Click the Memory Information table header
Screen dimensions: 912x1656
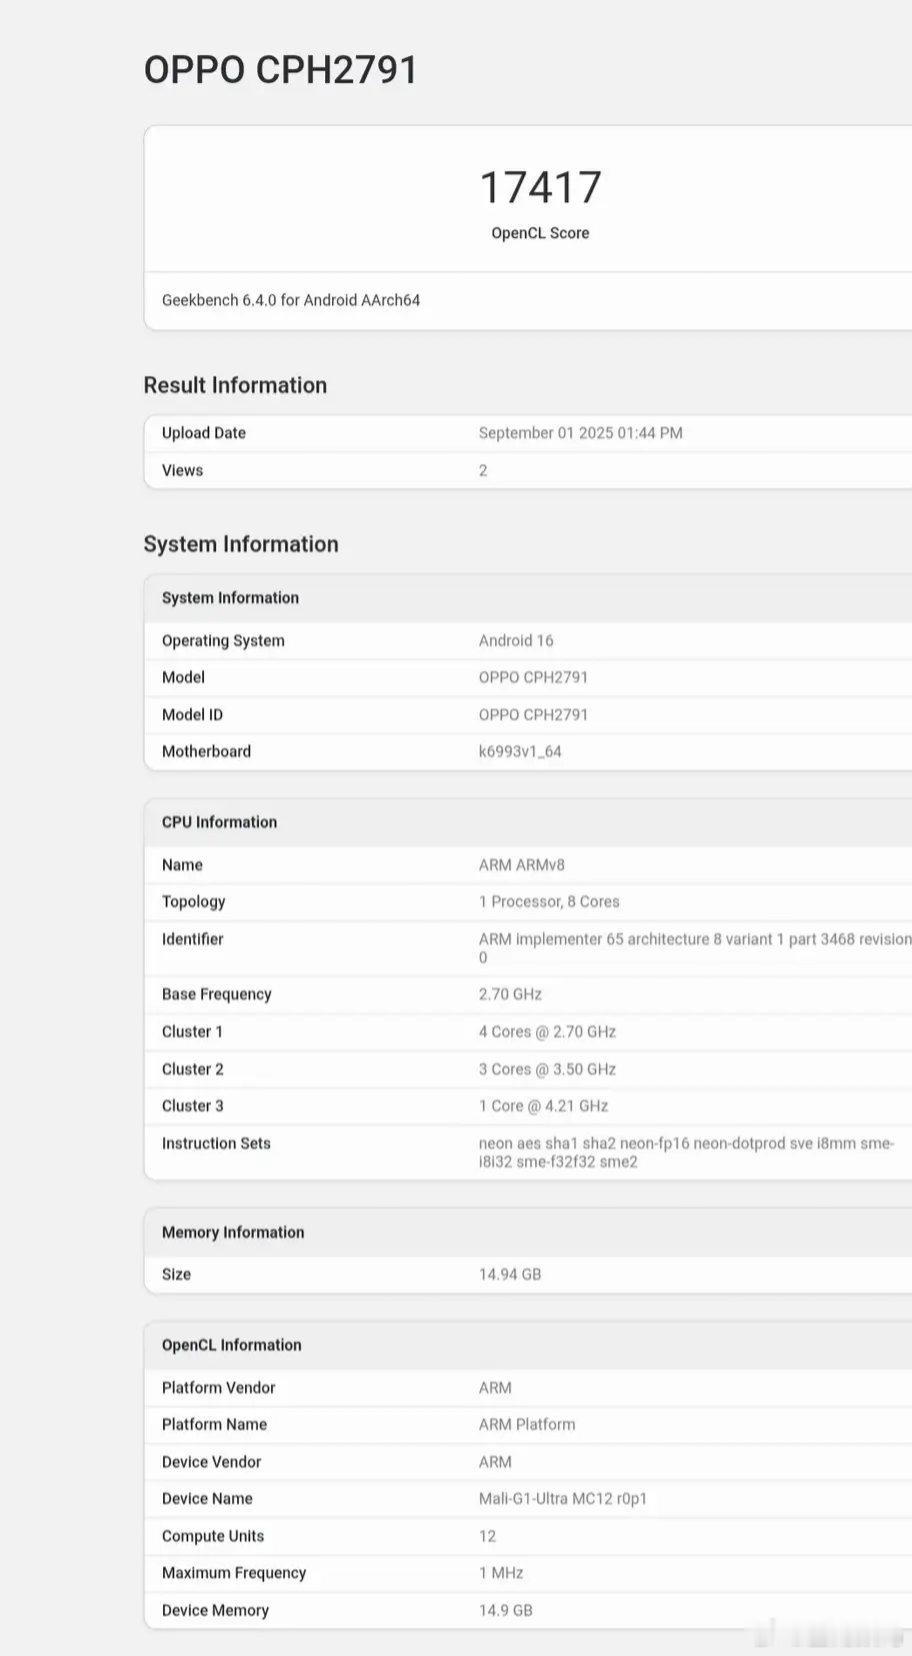pyautogui.click(x=528, y=1233)
